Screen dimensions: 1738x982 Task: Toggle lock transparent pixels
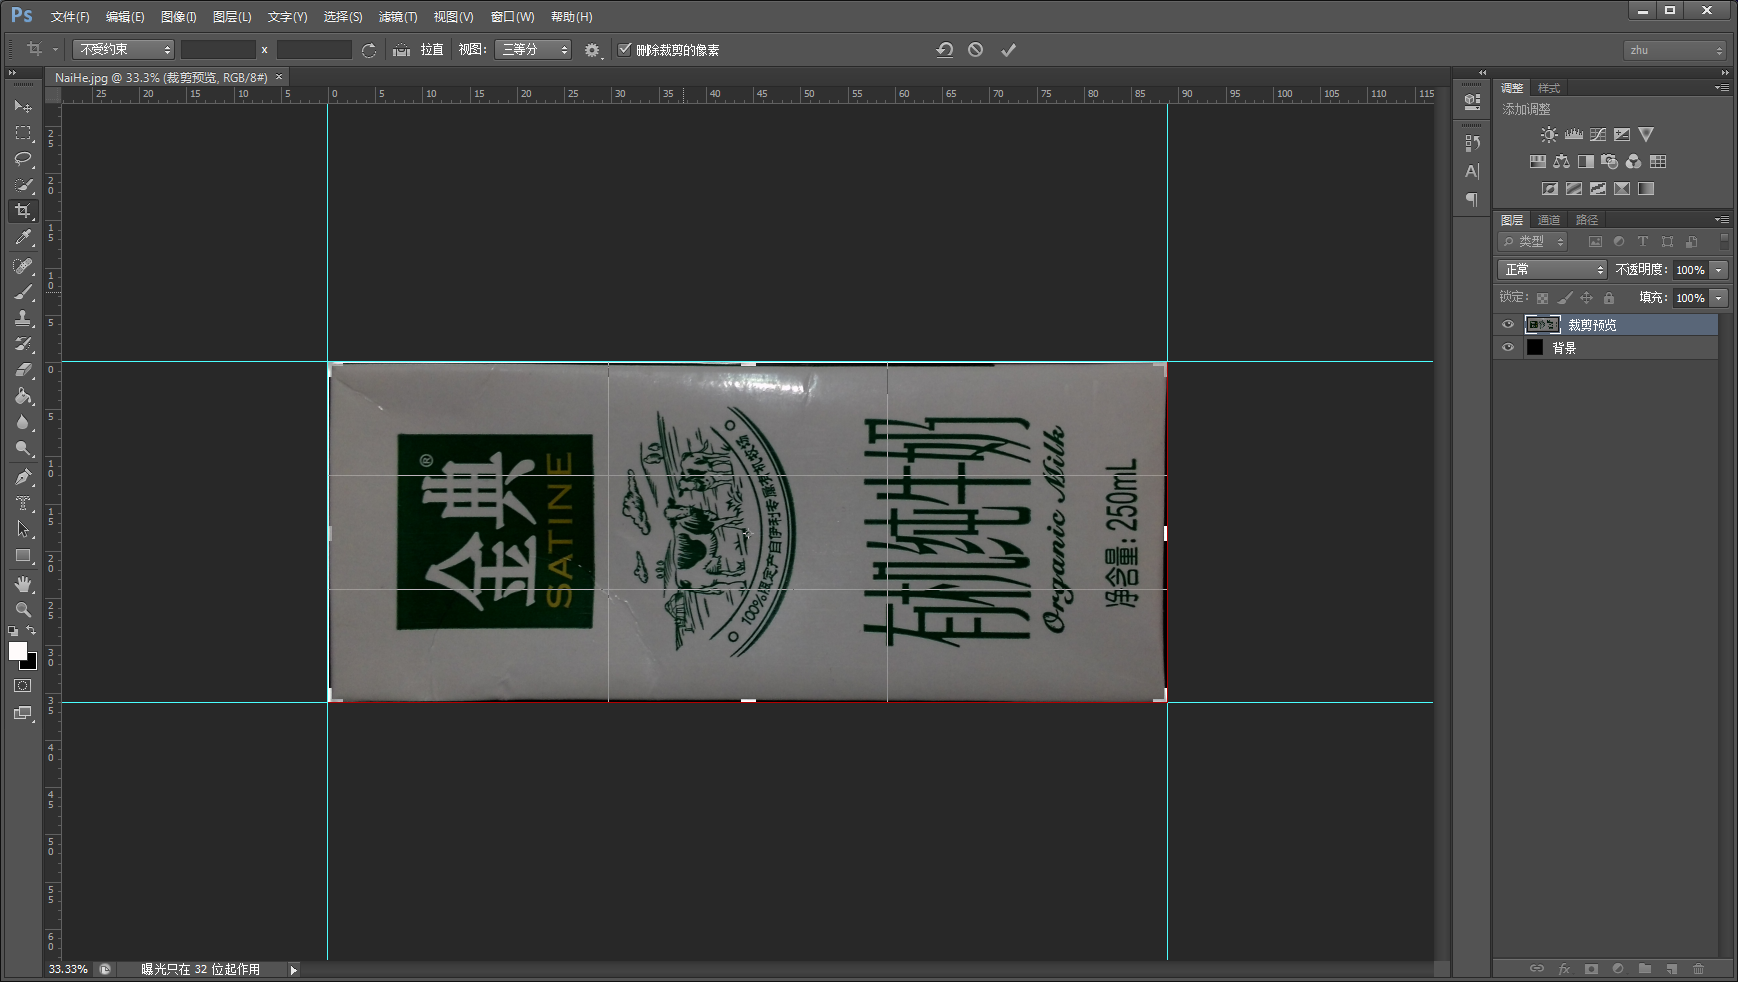(x=1542, y=298)
